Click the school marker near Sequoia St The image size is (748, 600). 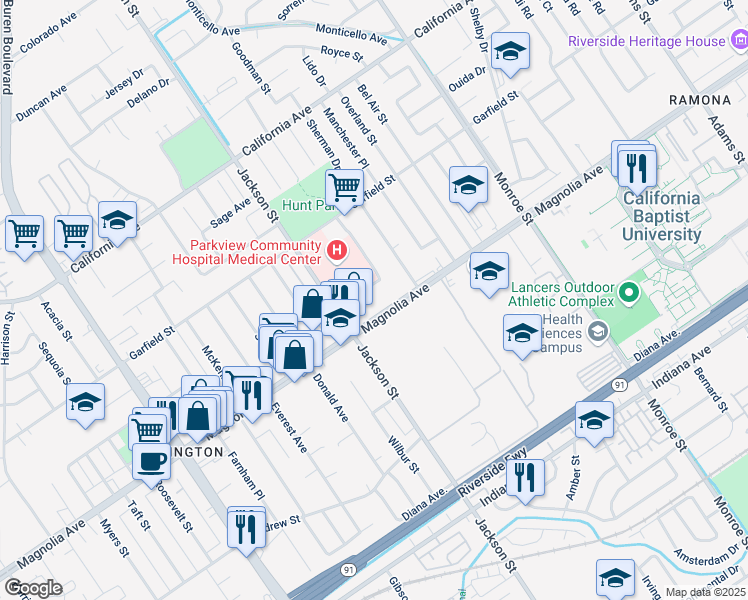[85, 403]
